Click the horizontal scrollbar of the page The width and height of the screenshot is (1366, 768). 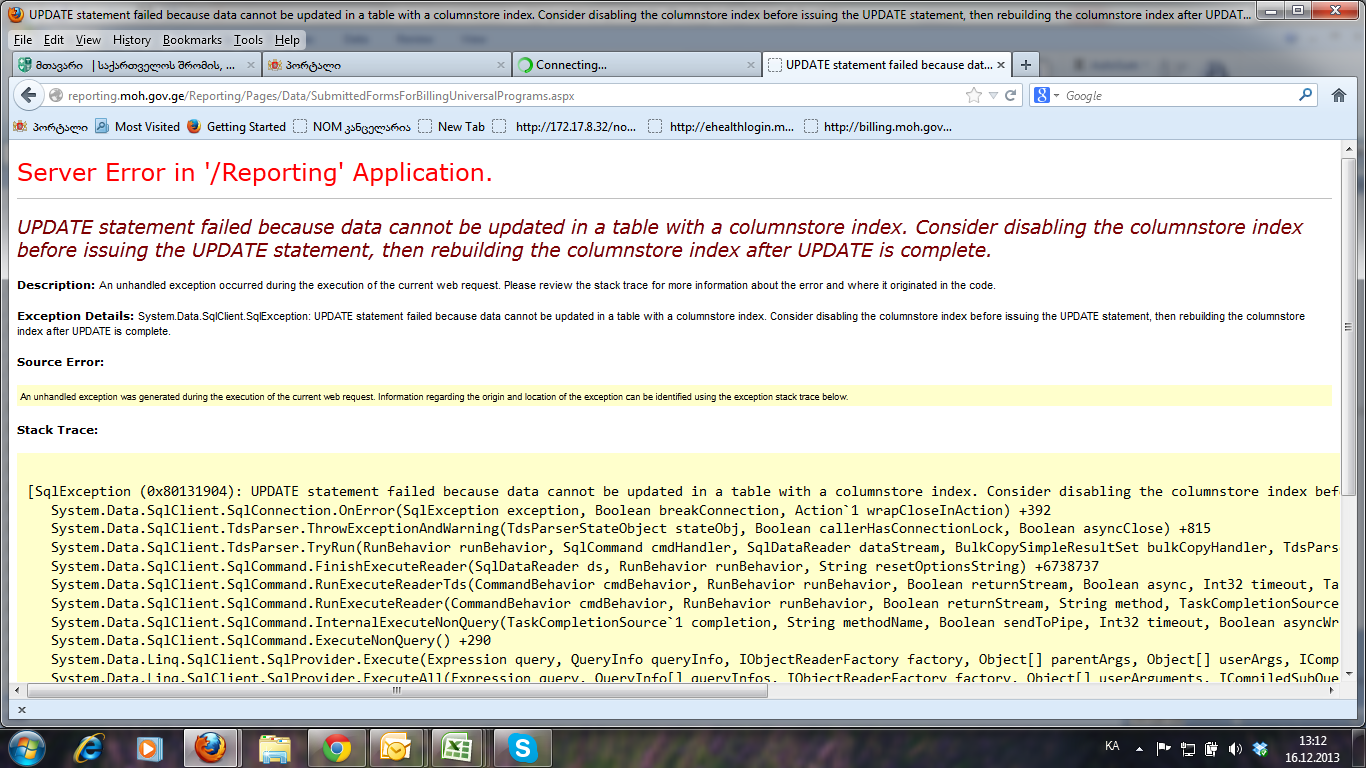[396, 690]
